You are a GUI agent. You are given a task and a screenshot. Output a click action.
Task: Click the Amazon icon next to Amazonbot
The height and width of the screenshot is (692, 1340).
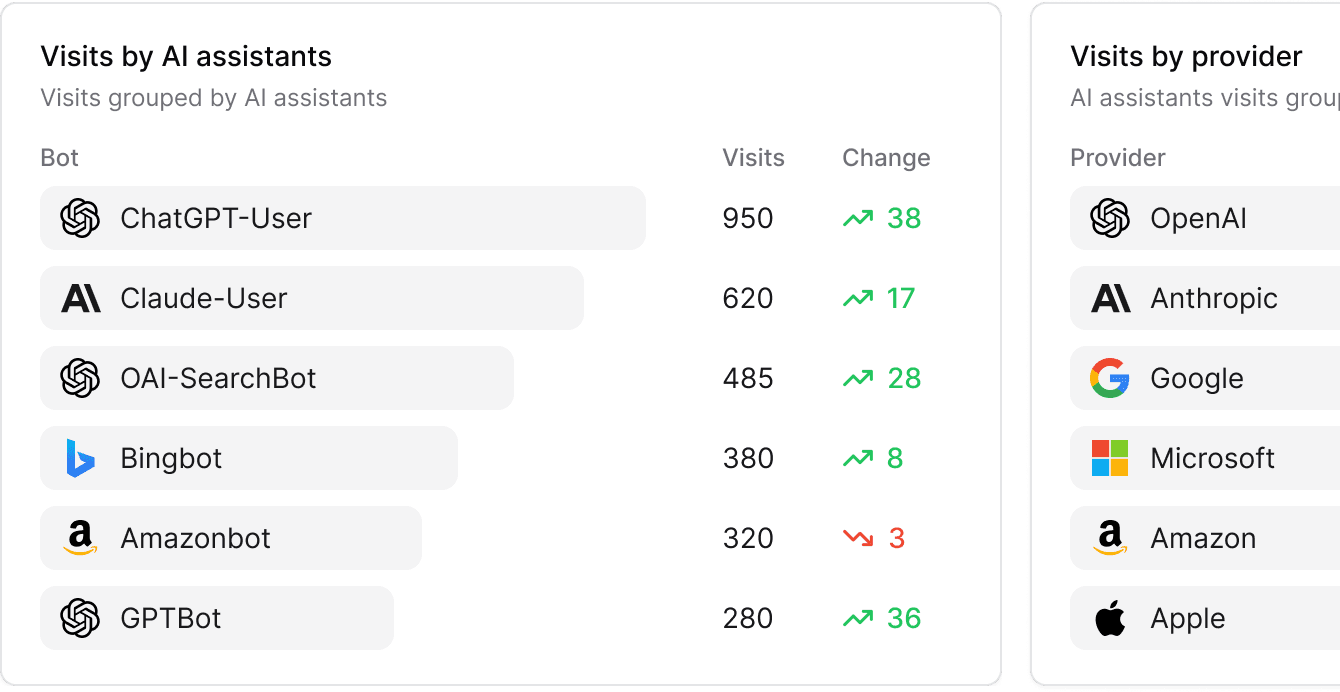tap(80, 538)
